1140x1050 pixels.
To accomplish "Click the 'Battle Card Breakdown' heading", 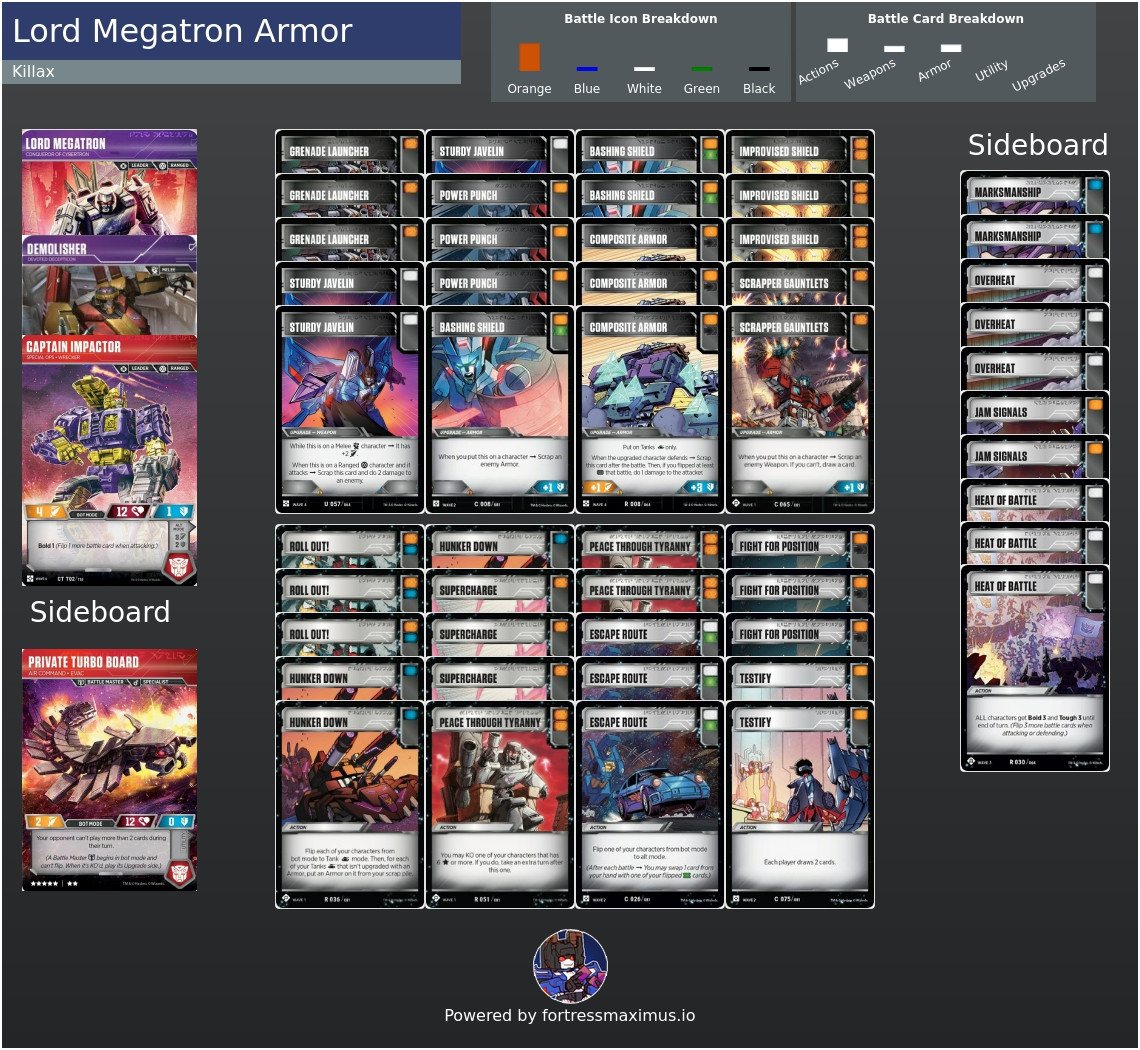I will pyautogui.click(x=945, y=18).
